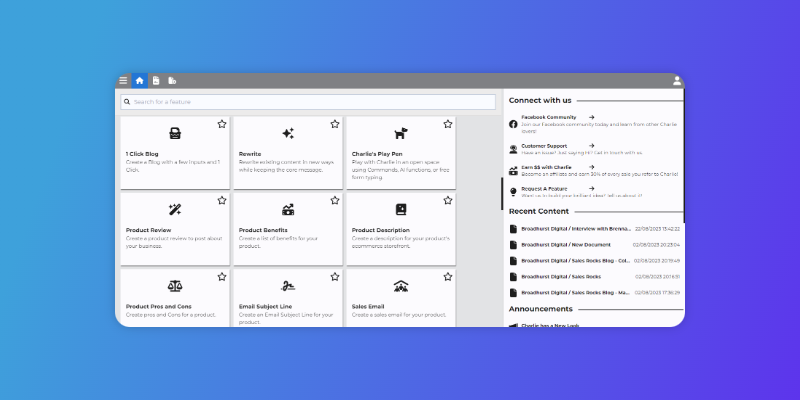Click the Request A Feature lightbulb icon

point(513,192)
